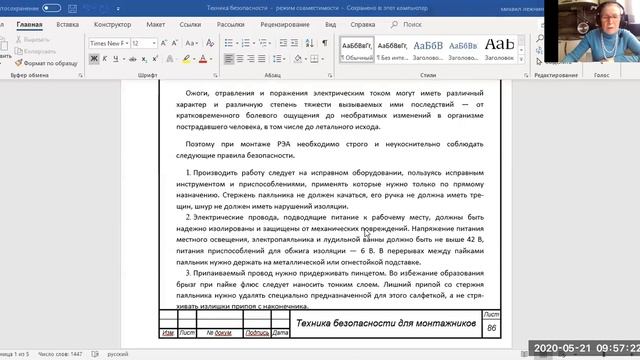Apply red font color

203,59
